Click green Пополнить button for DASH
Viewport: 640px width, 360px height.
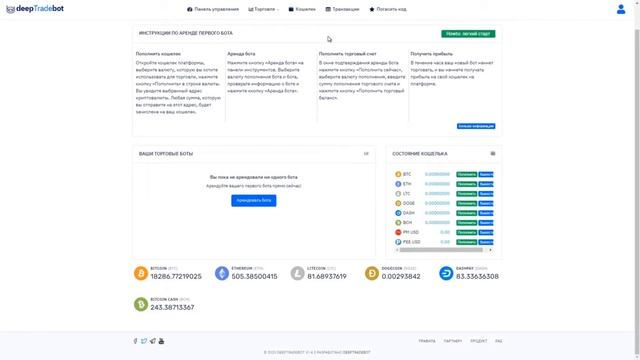467,213
